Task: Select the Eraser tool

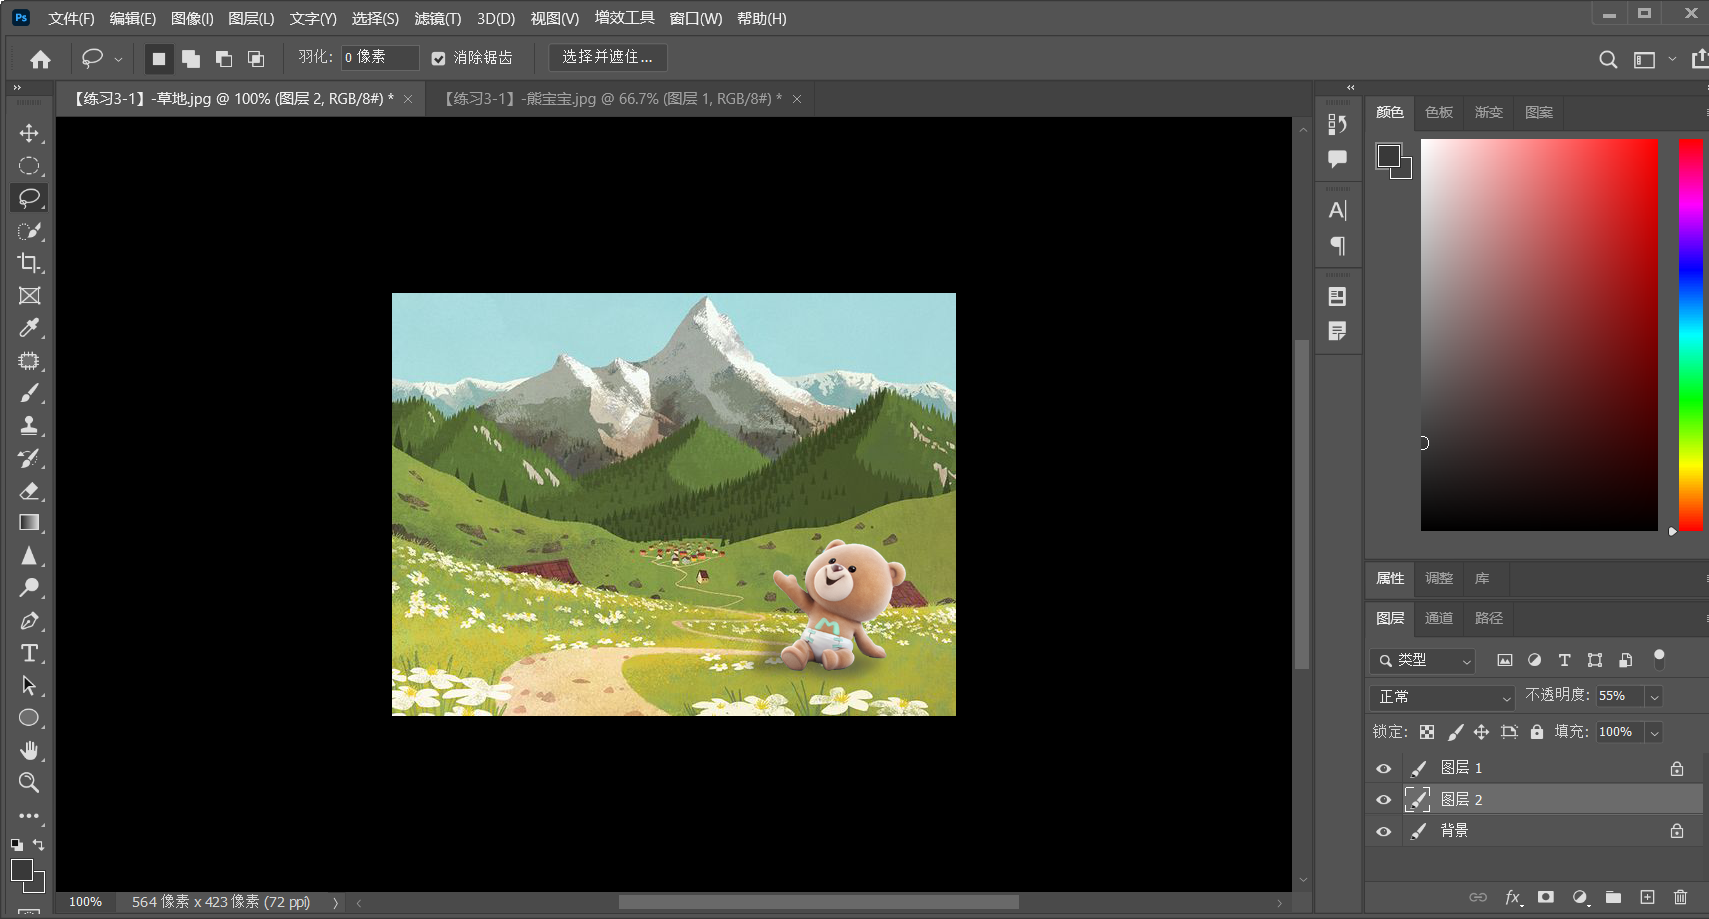Action: click(x=29, y=491)
